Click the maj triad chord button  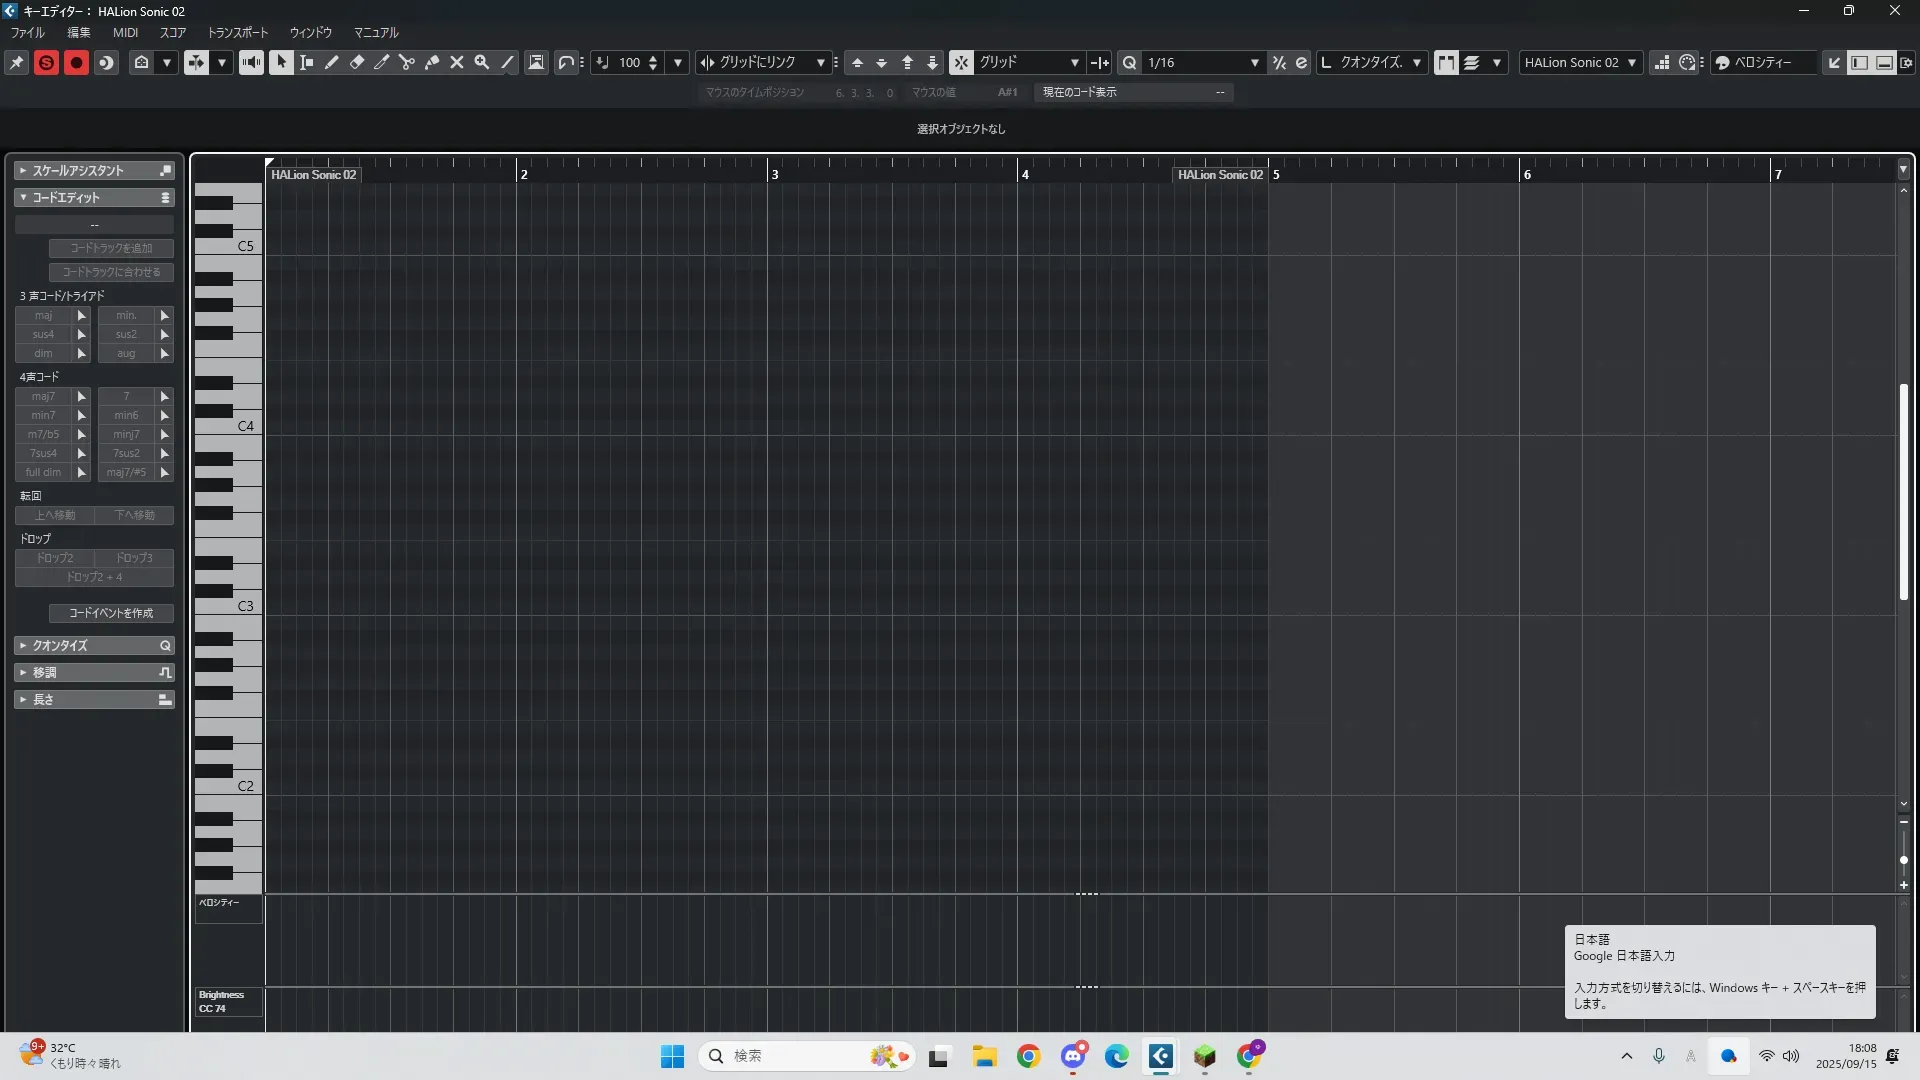43,315
